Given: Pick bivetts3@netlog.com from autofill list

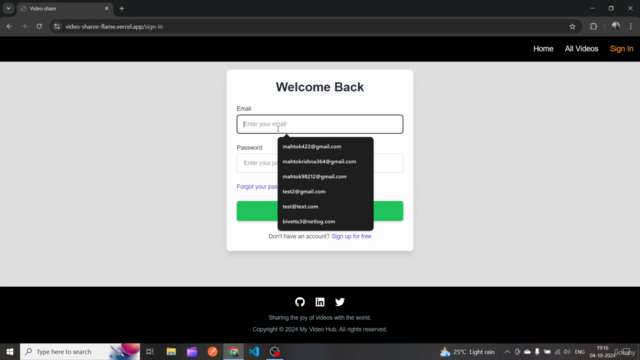Looking at the screenshot, I should pos(325,222).
